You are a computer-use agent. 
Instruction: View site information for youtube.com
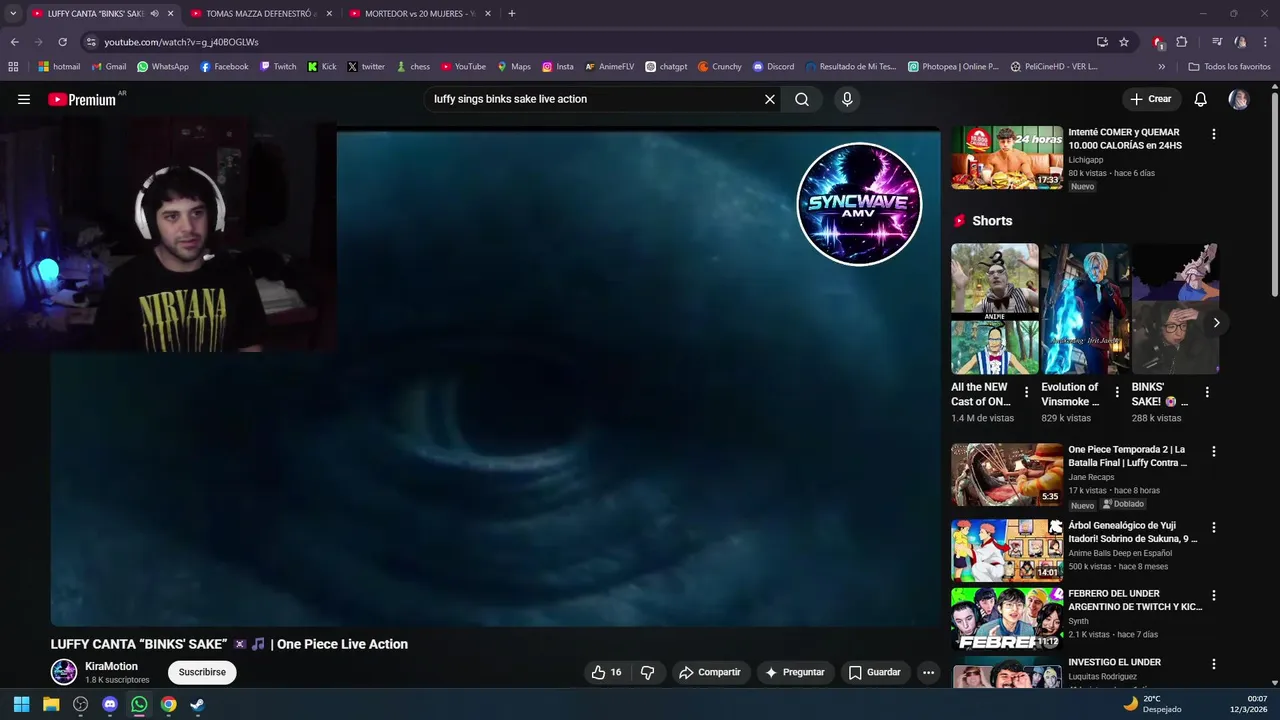pos(91,42)
